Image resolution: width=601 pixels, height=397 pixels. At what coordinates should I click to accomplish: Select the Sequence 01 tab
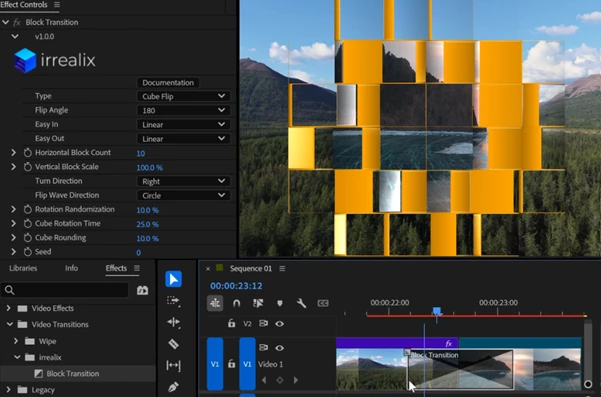click(x=251, y=269)
